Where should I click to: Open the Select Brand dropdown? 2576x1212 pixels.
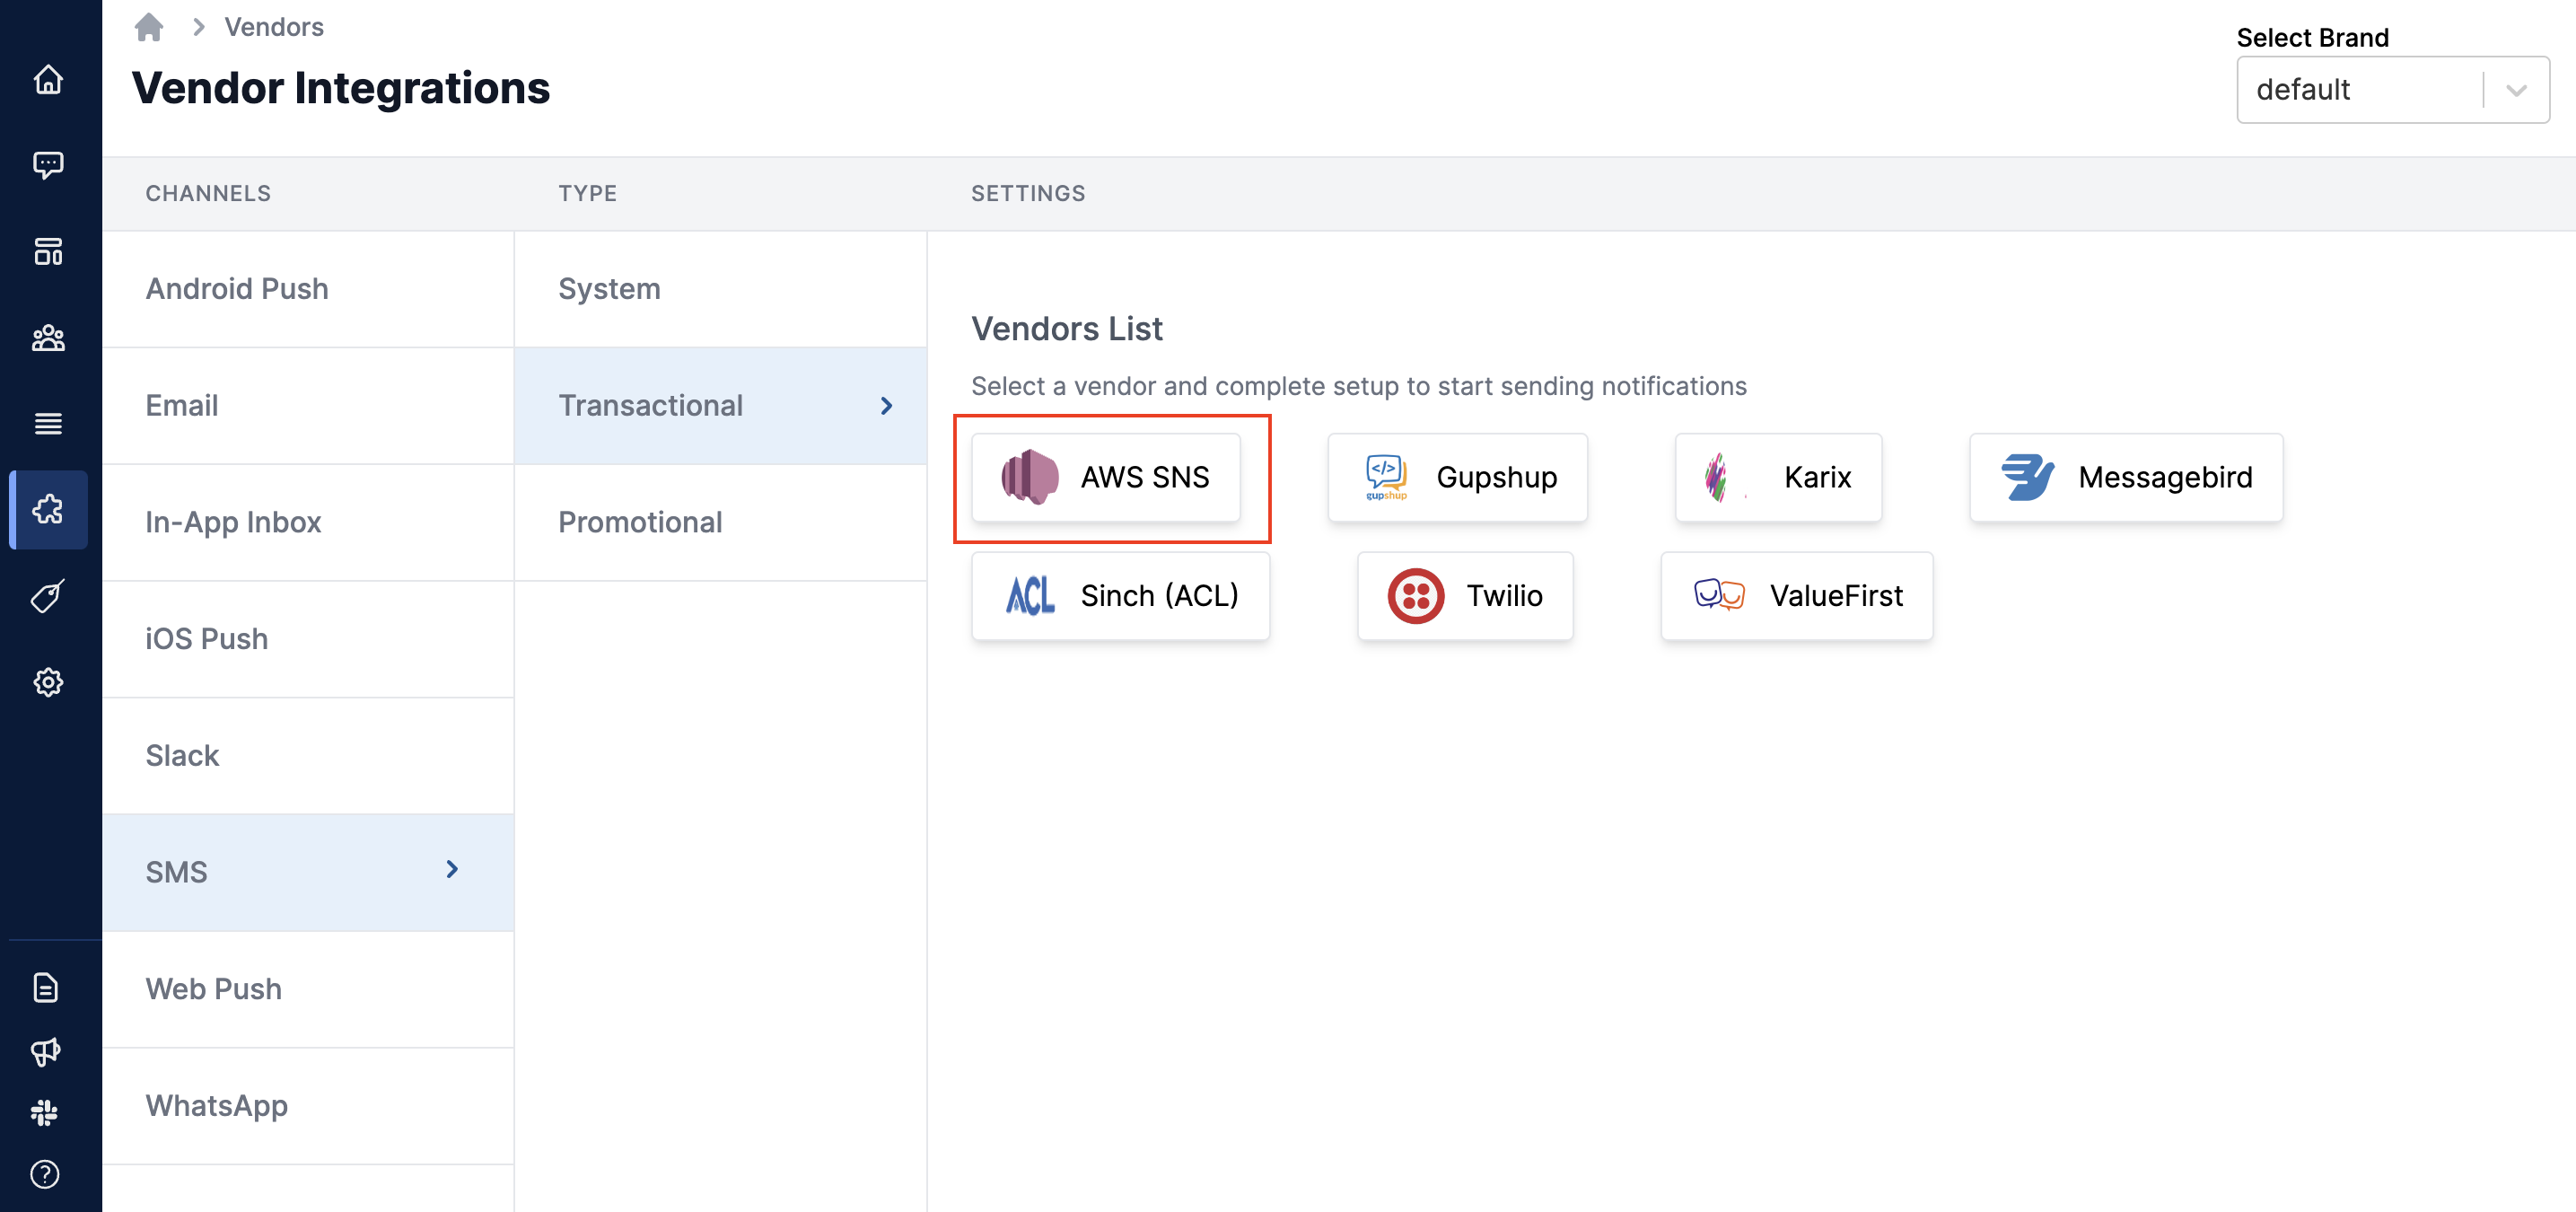tap(2392, 90)
